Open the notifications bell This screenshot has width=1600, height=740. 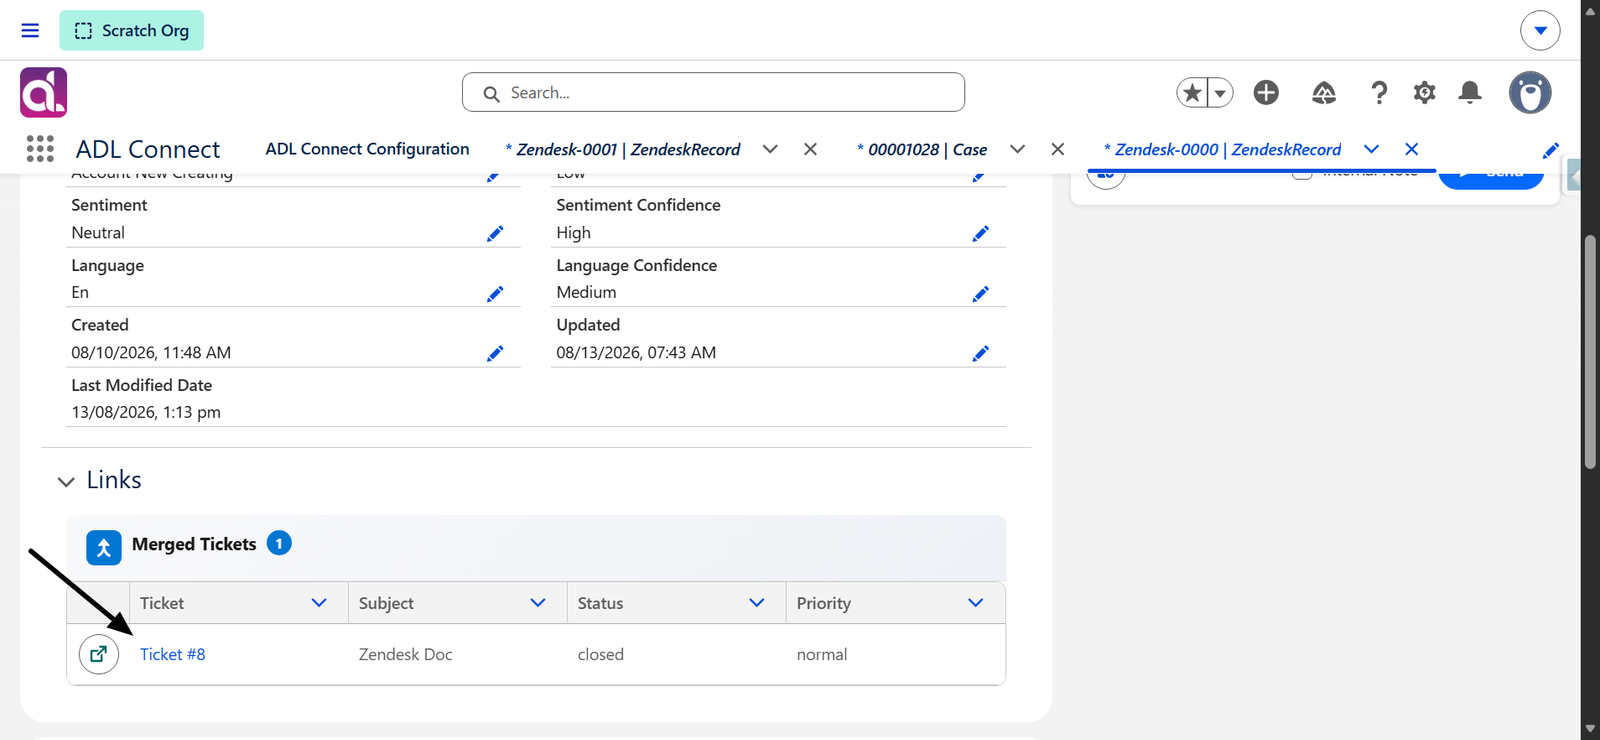[1470, 92]
